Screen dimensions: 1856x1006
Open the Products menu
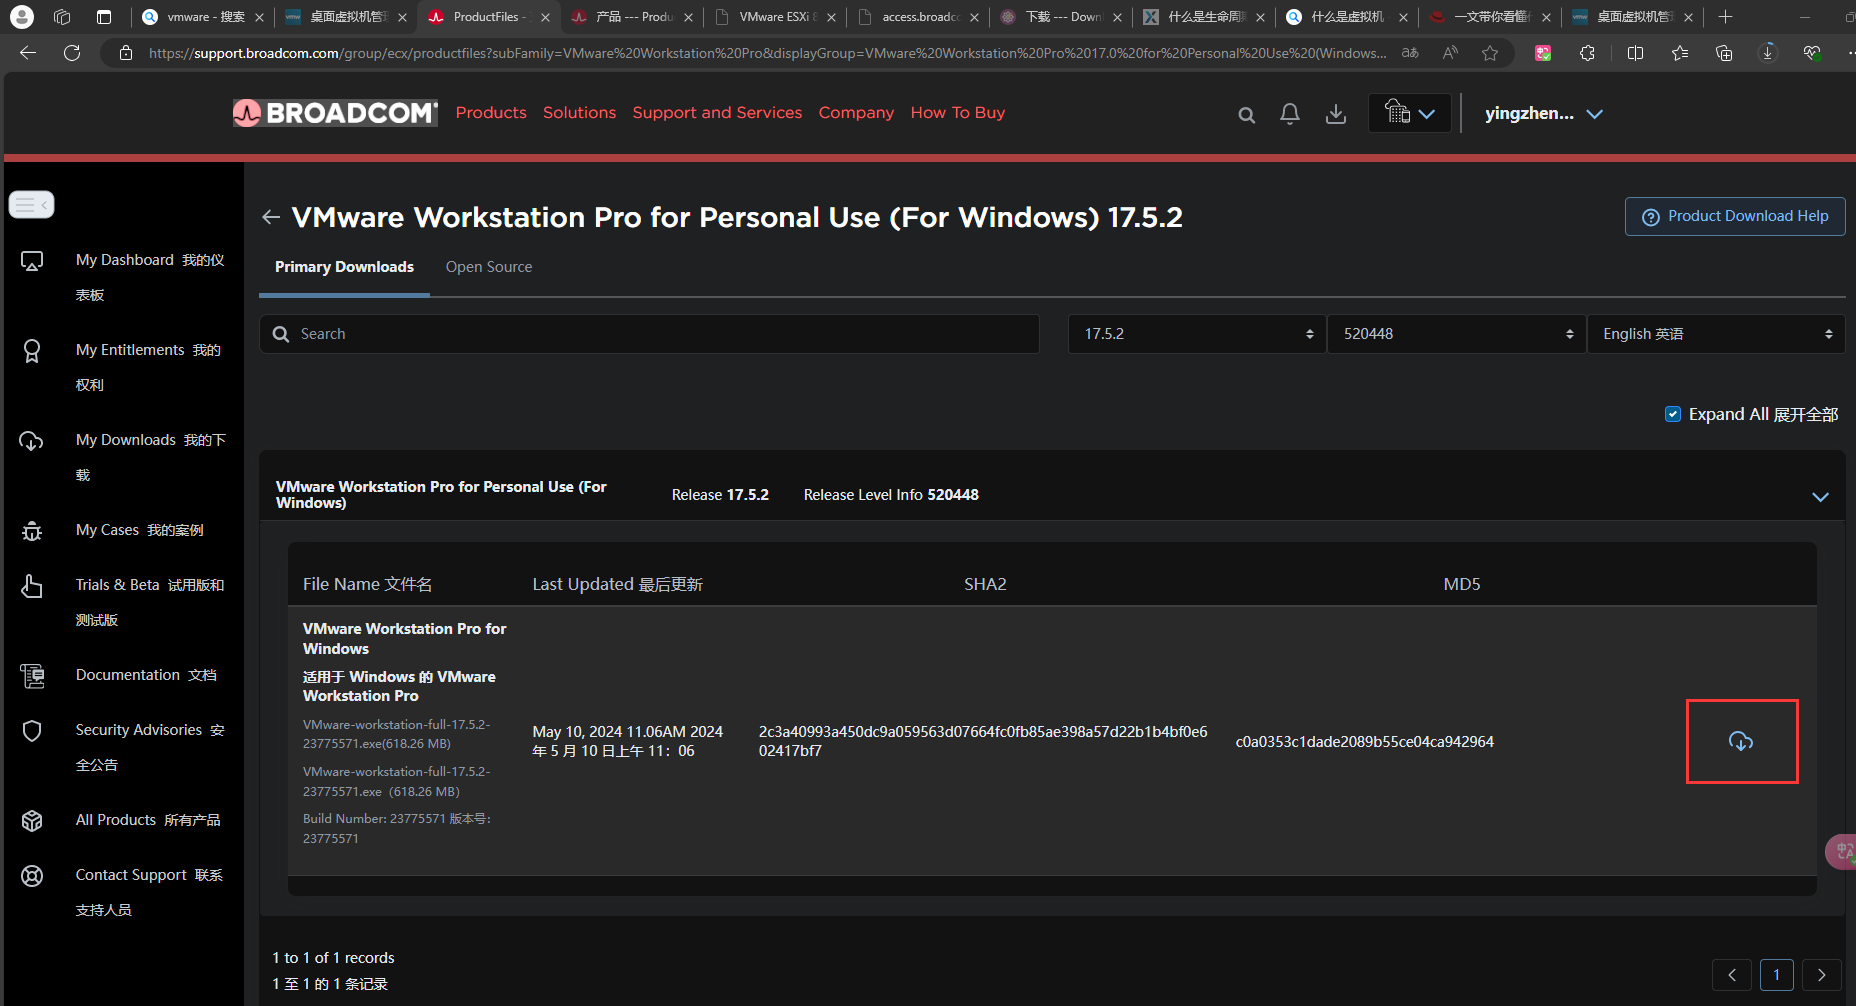(x=491, y=113)
